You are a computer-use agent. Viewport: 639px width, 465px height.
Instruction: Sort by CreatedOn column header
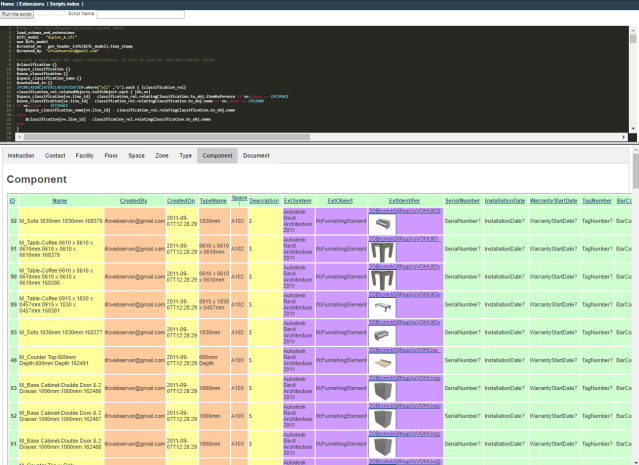[181, 201]
